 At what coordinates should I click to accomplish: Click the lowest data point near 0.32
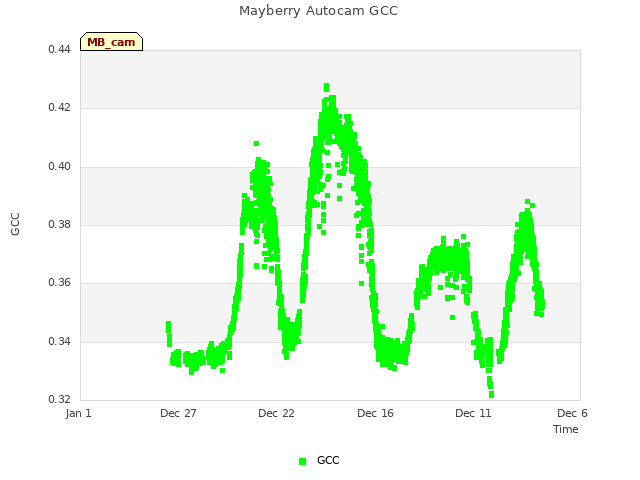coord(491,395)
